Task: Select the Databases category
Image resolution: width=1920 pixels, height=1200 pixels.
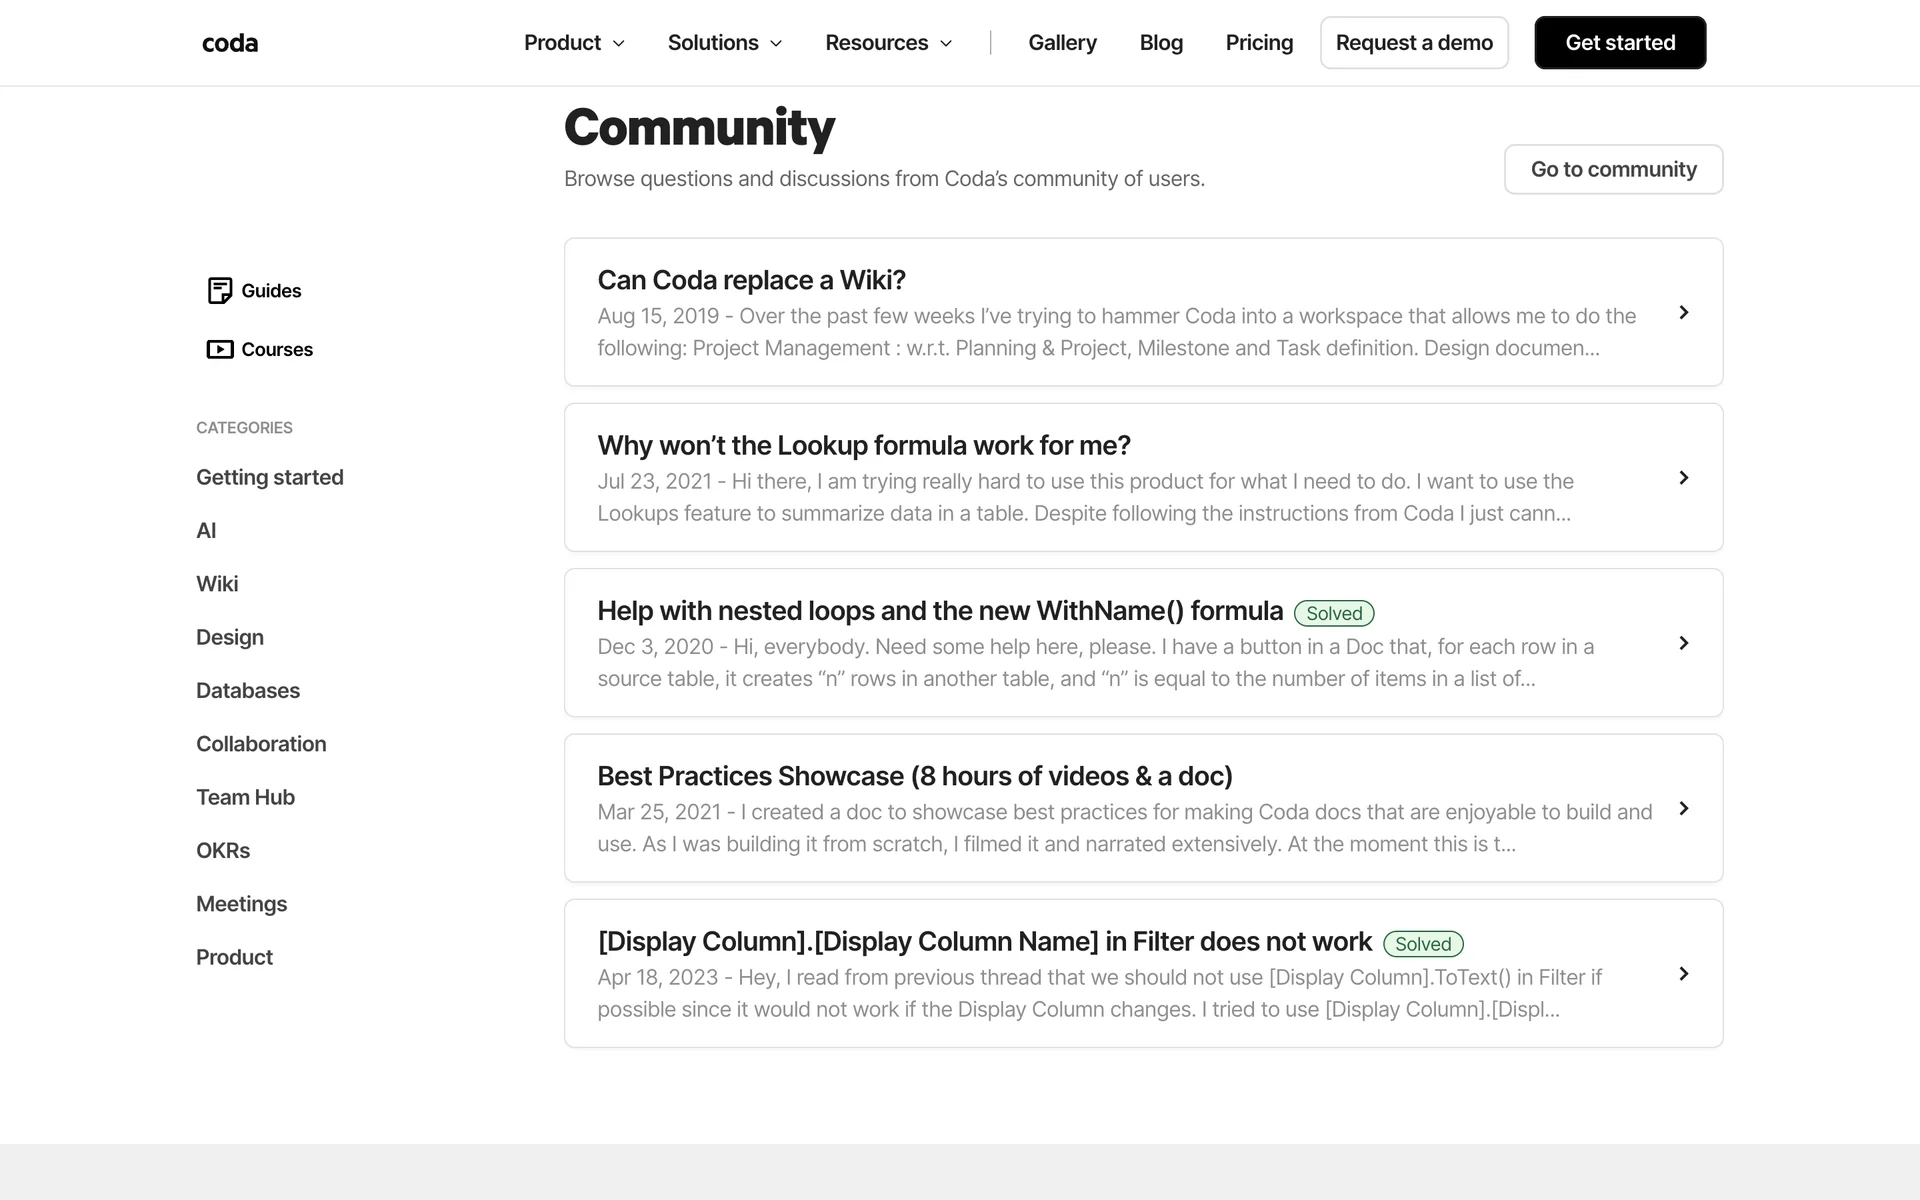Action: click(248, 690)
